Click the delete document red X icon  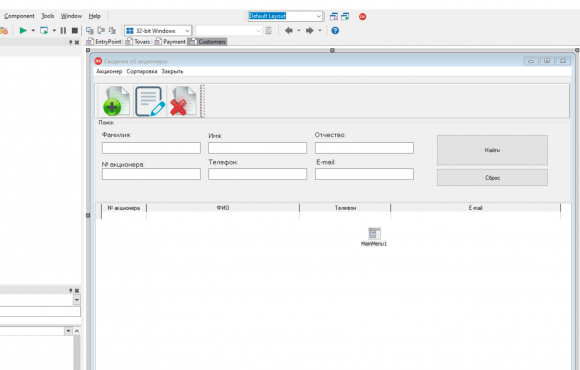click(183, 101)
